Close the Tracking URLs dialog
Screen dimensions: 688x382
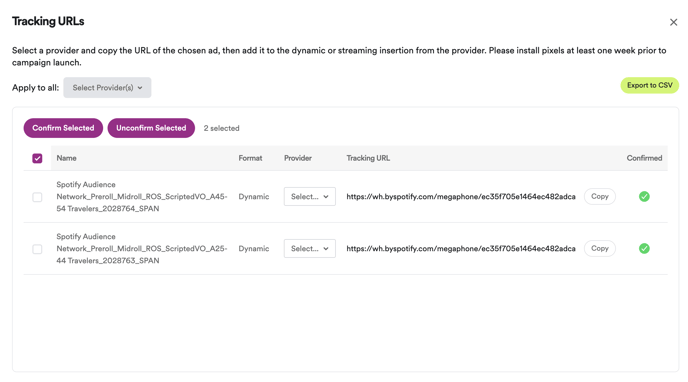pyautogui.click(x=673, y=22)
